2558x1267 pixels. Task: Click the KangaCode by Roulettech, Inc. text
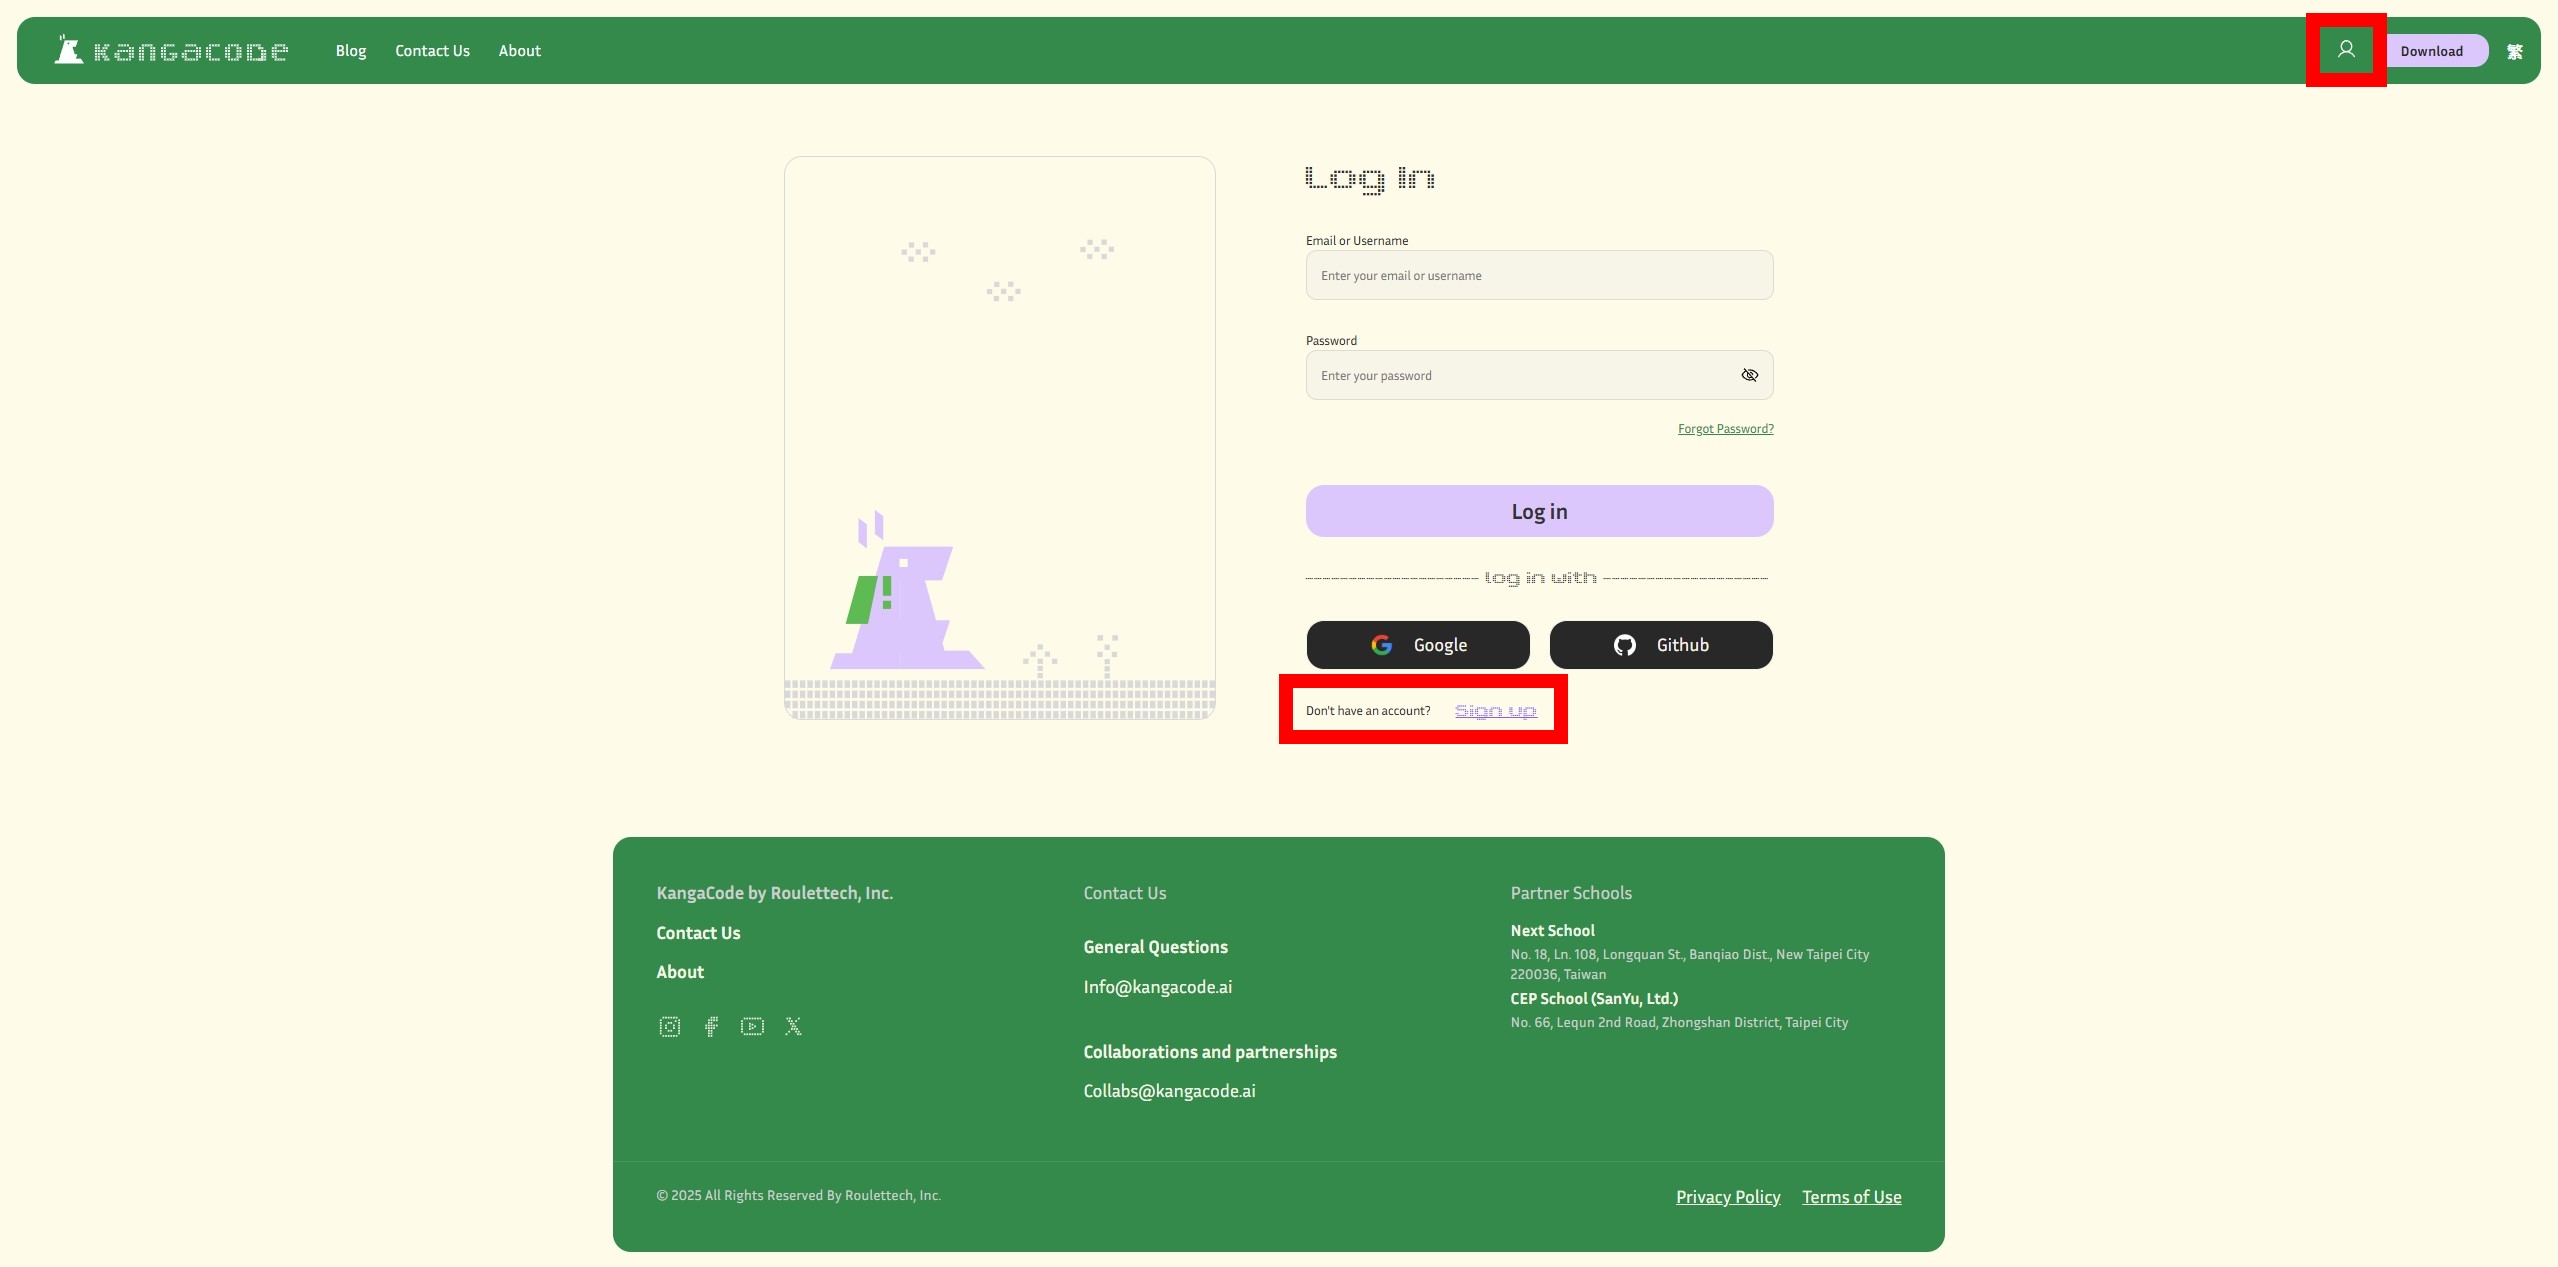774,893
